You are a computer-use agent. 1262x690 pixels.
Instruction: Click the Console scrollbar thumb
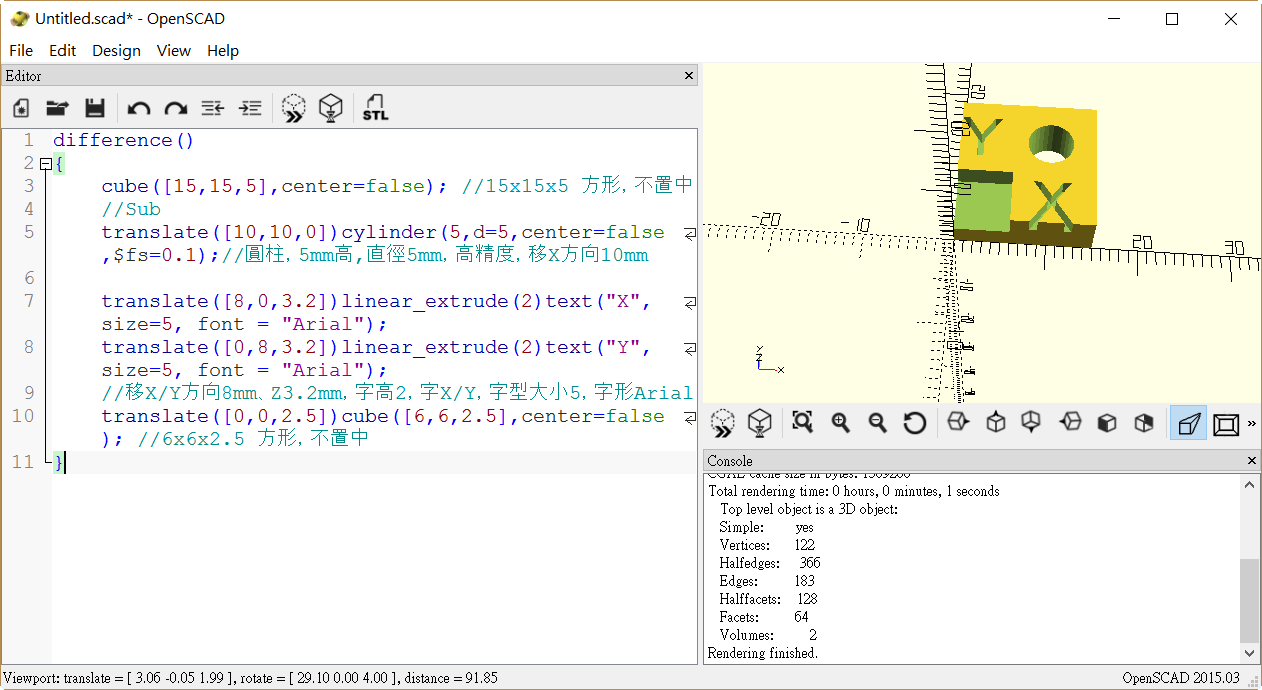(x=1250, y=600)
